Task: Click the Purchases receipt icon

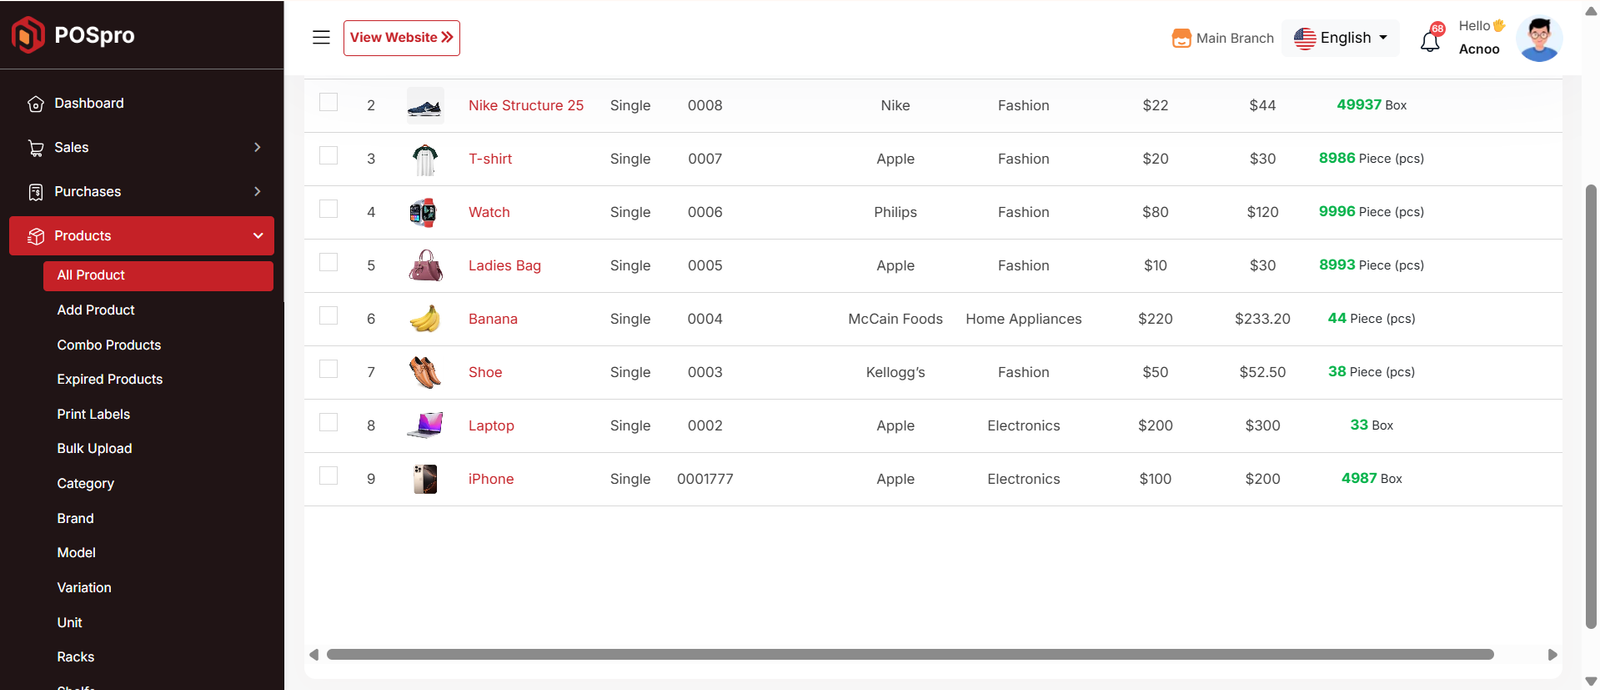Action: (36, 192)
